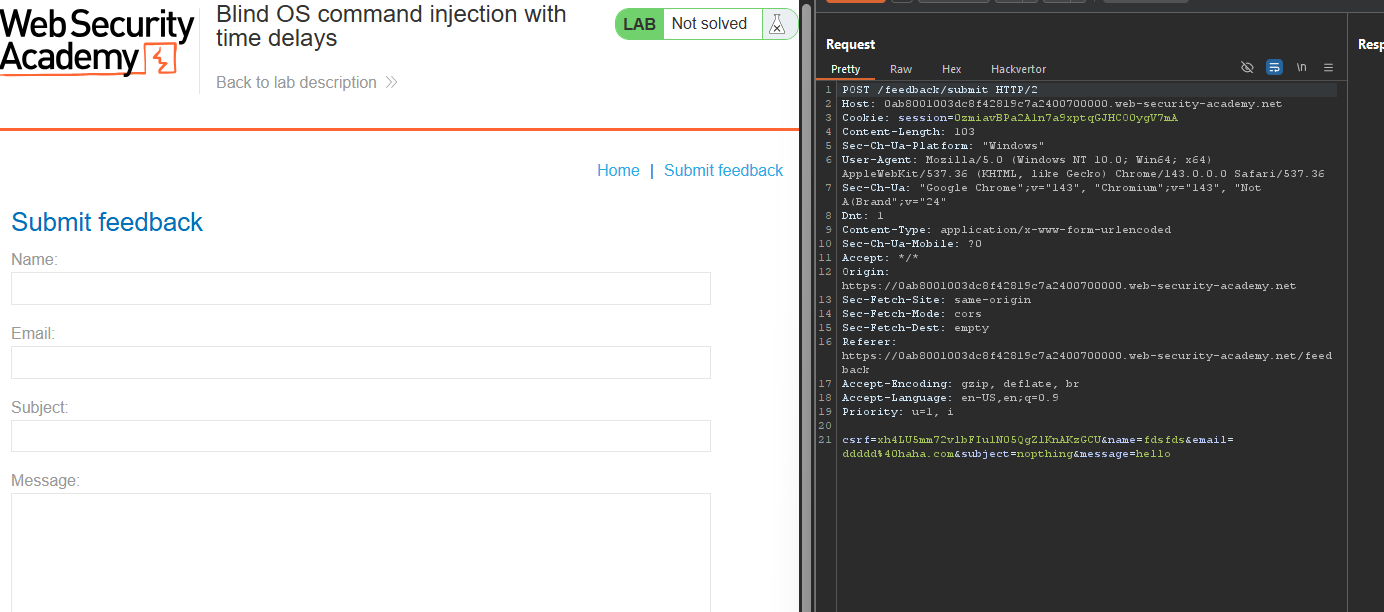The image size is (1384, 612).
Task: Click into the Email input field
Action: (361, 362)
